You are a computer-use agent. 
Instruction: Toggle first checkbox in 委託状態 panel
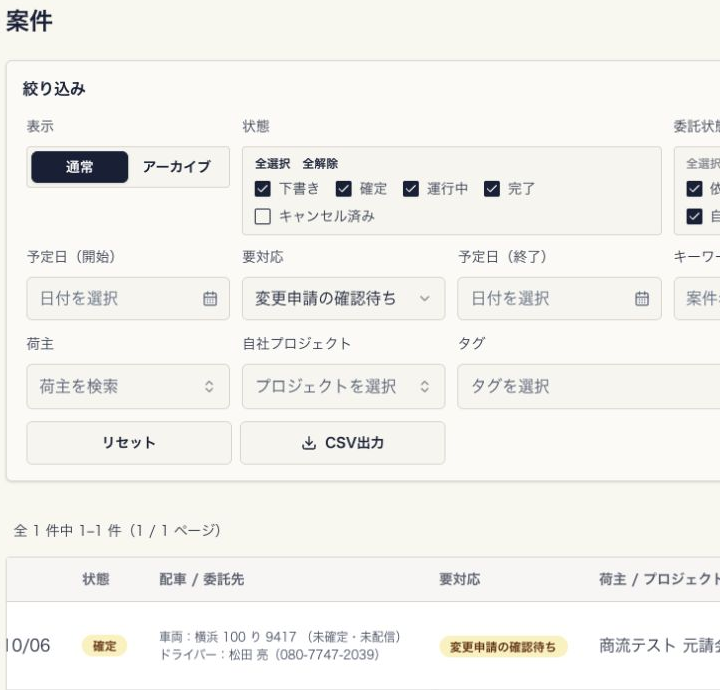coord(694,189)
